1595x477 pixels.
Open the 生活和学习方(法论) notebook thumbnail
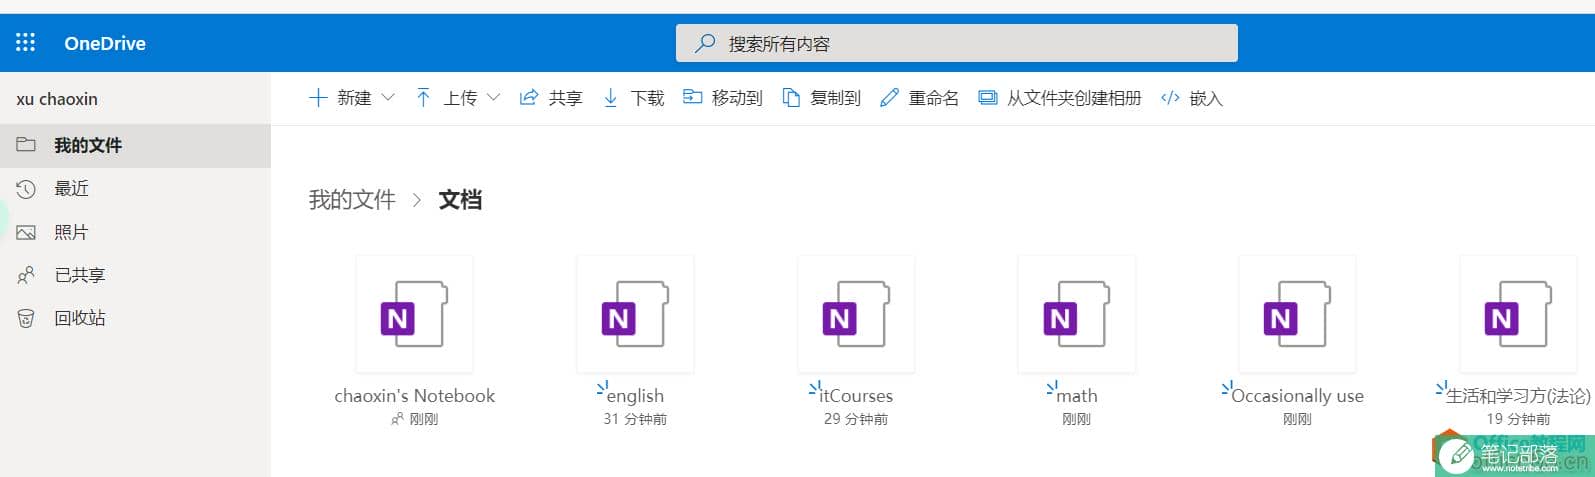pos(1518,314)
